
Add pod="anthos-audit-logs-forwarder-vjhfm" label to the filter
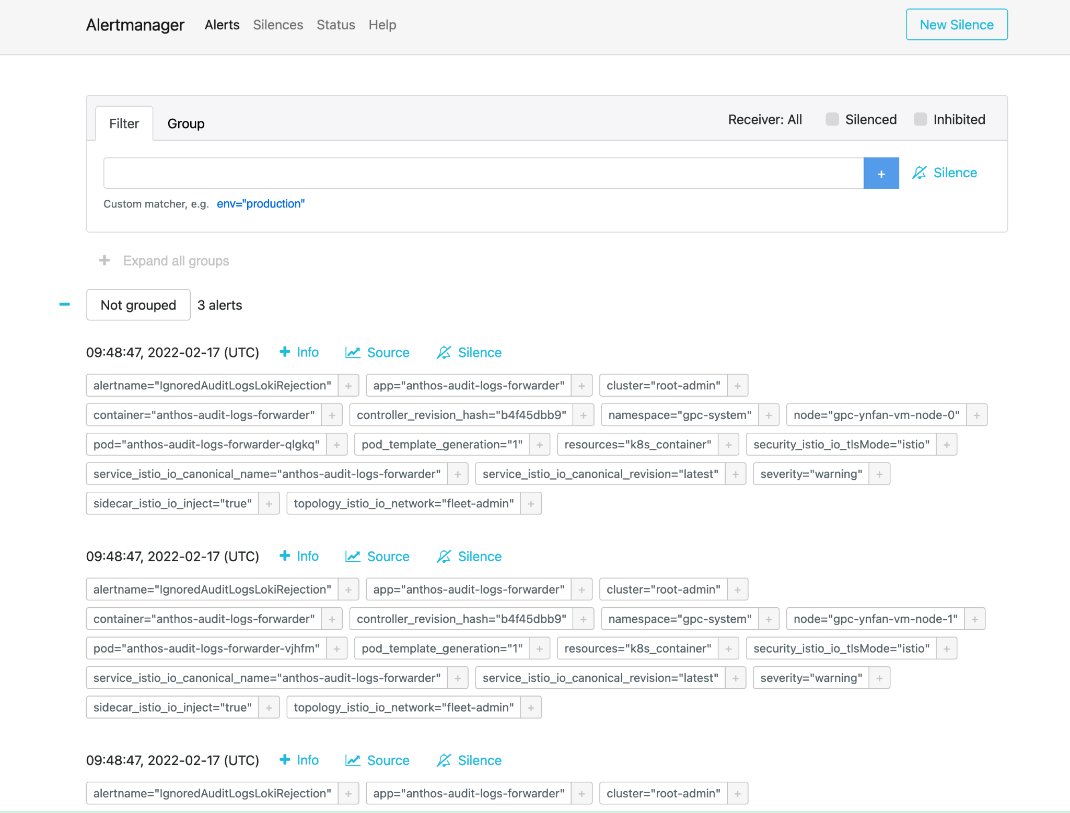337,649
